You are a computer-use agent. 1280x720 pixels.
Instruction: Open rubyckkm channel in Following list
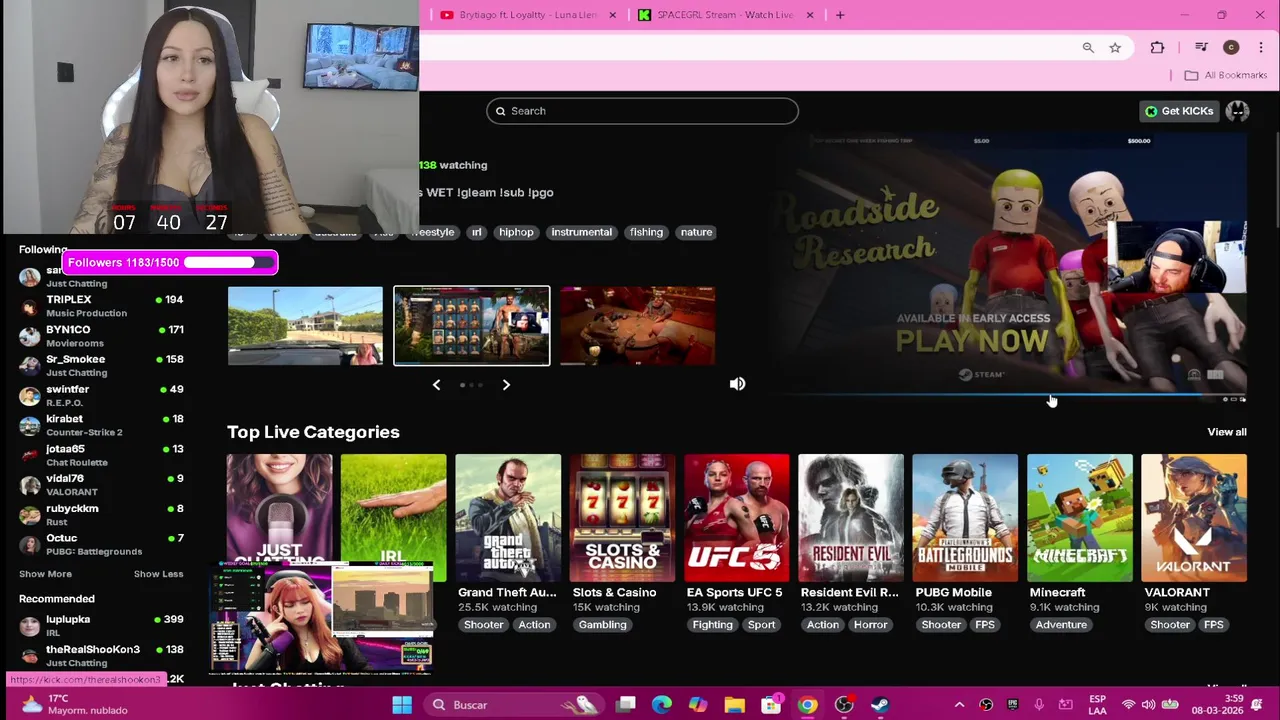pyautogui.click(x=100, y=514)
